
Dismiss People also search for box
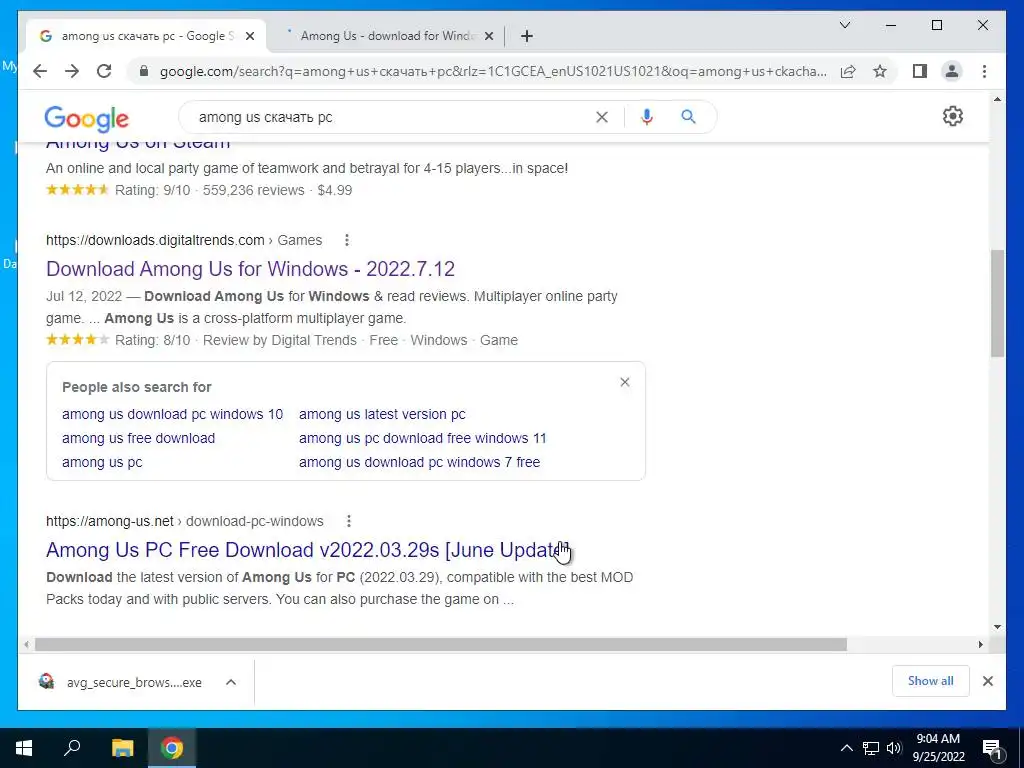[x=625, y=382]
